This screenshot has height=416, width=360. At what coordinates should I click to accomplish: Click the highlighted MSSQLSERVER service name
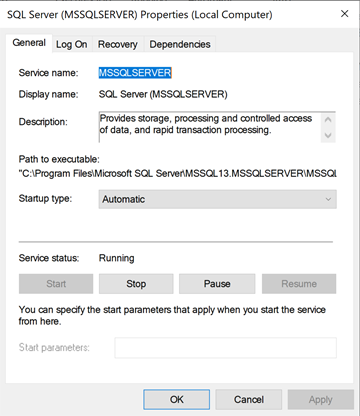135,73
